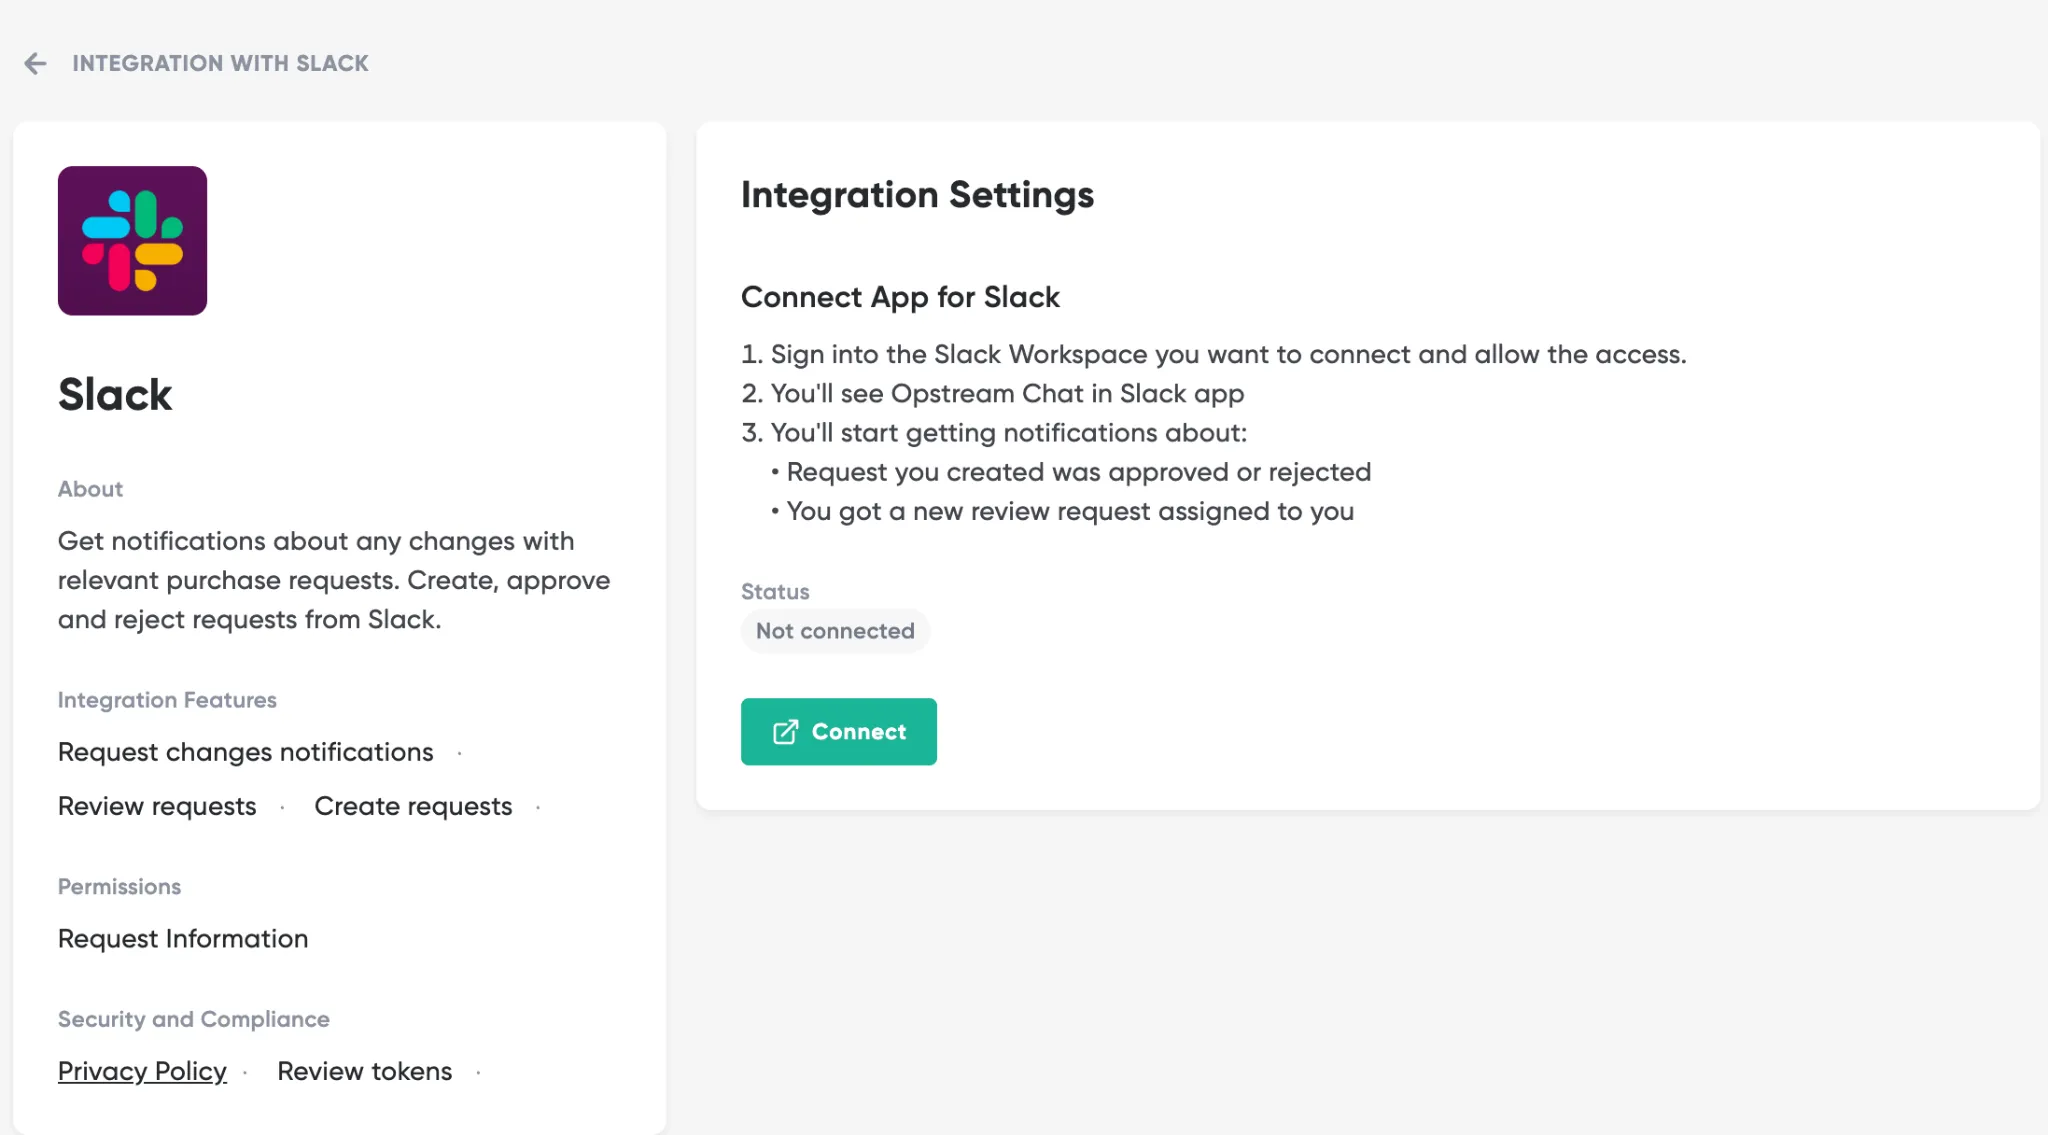Viewport: 2048px width, 1135px height.
Task: Click Request Information permission text
Action: (x=183, y=939)
